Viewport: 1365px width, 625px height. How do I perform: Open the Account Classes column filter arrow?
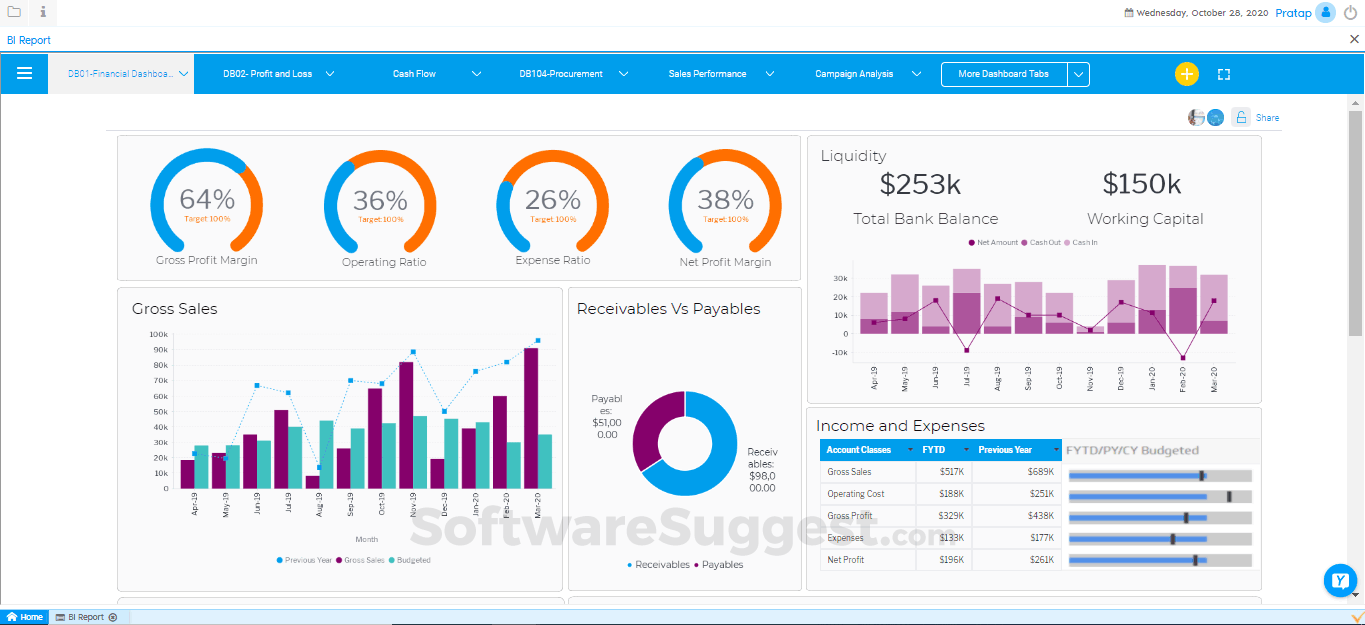(910, 450)
